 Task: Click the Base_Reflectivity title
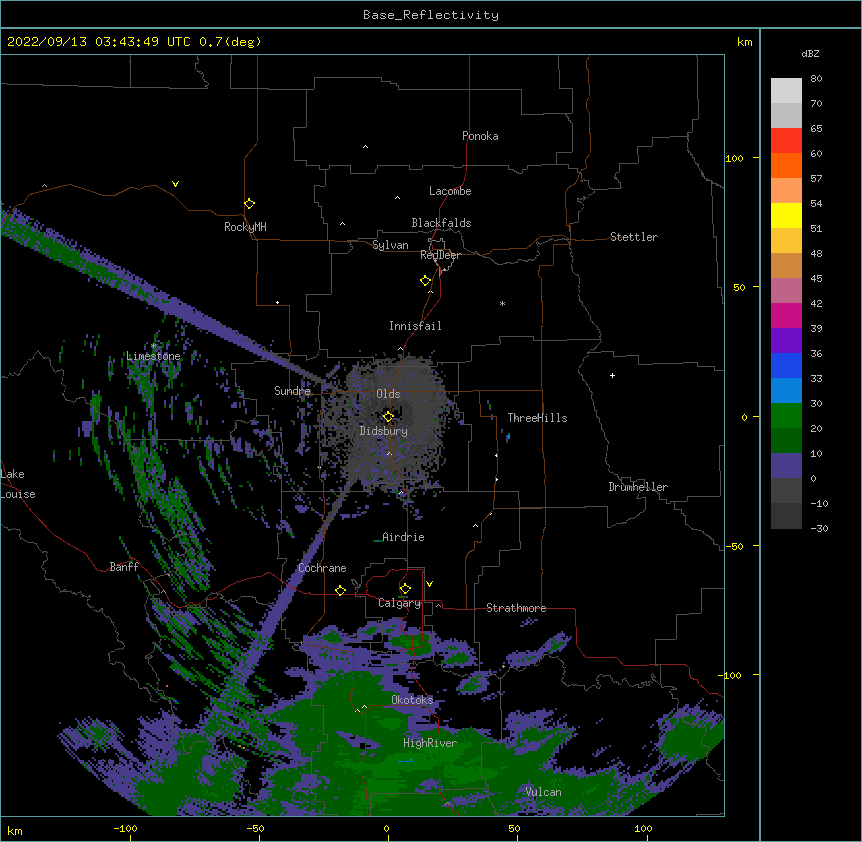[x=431, y=15]
